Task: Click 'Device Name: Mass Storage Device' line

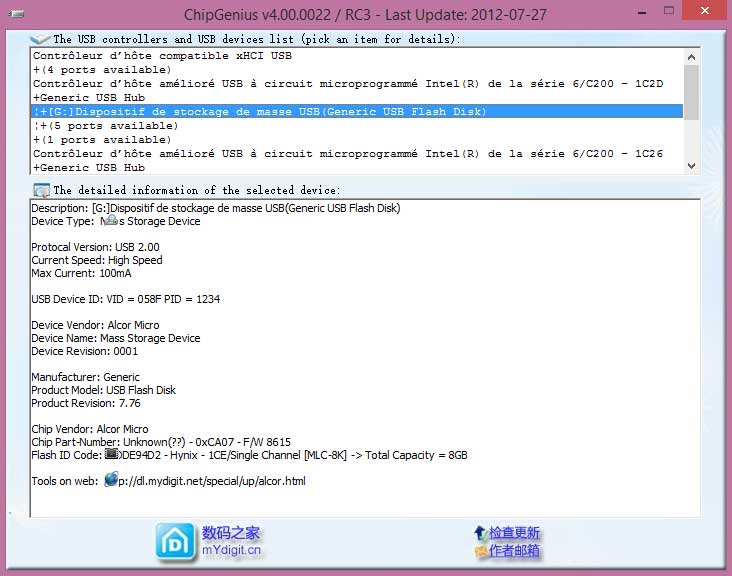Action: pos(116,338)
